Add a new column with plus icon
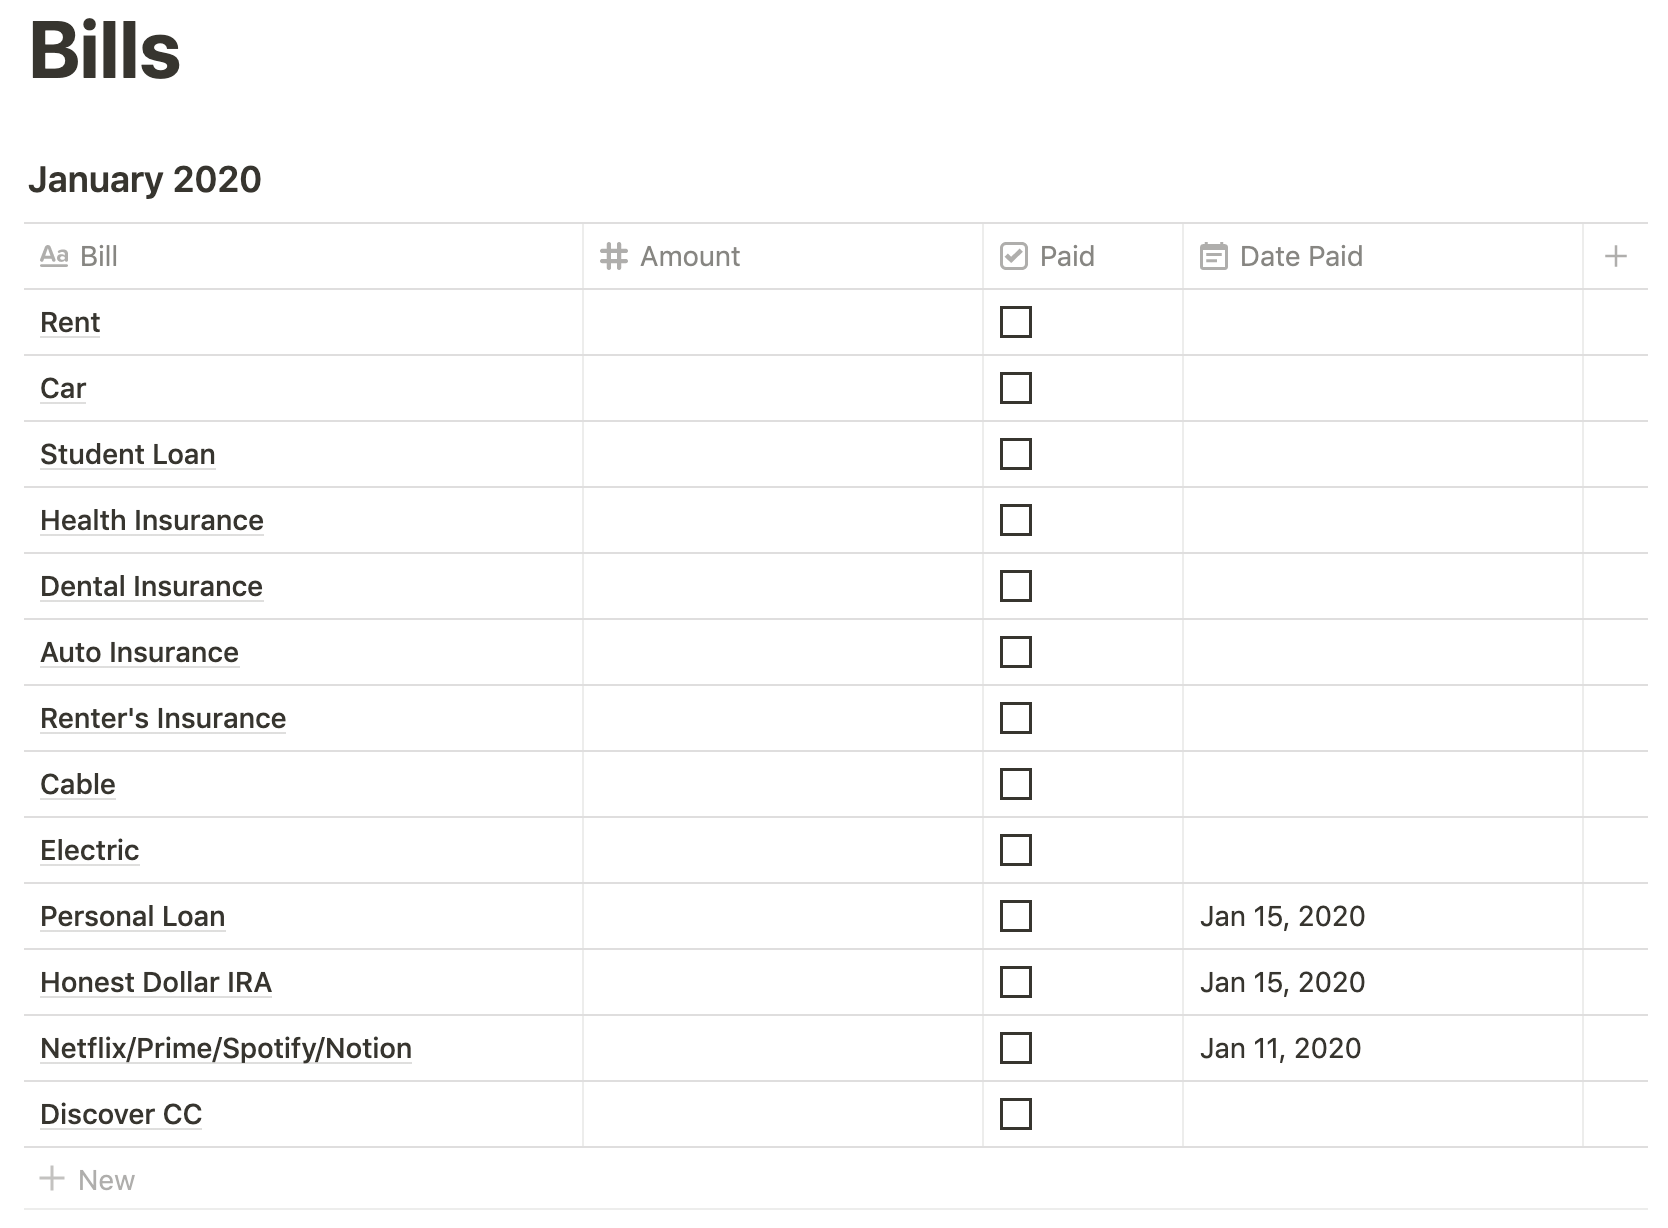Screen dimensions: 1668x1228 (x=1615, y=257)
